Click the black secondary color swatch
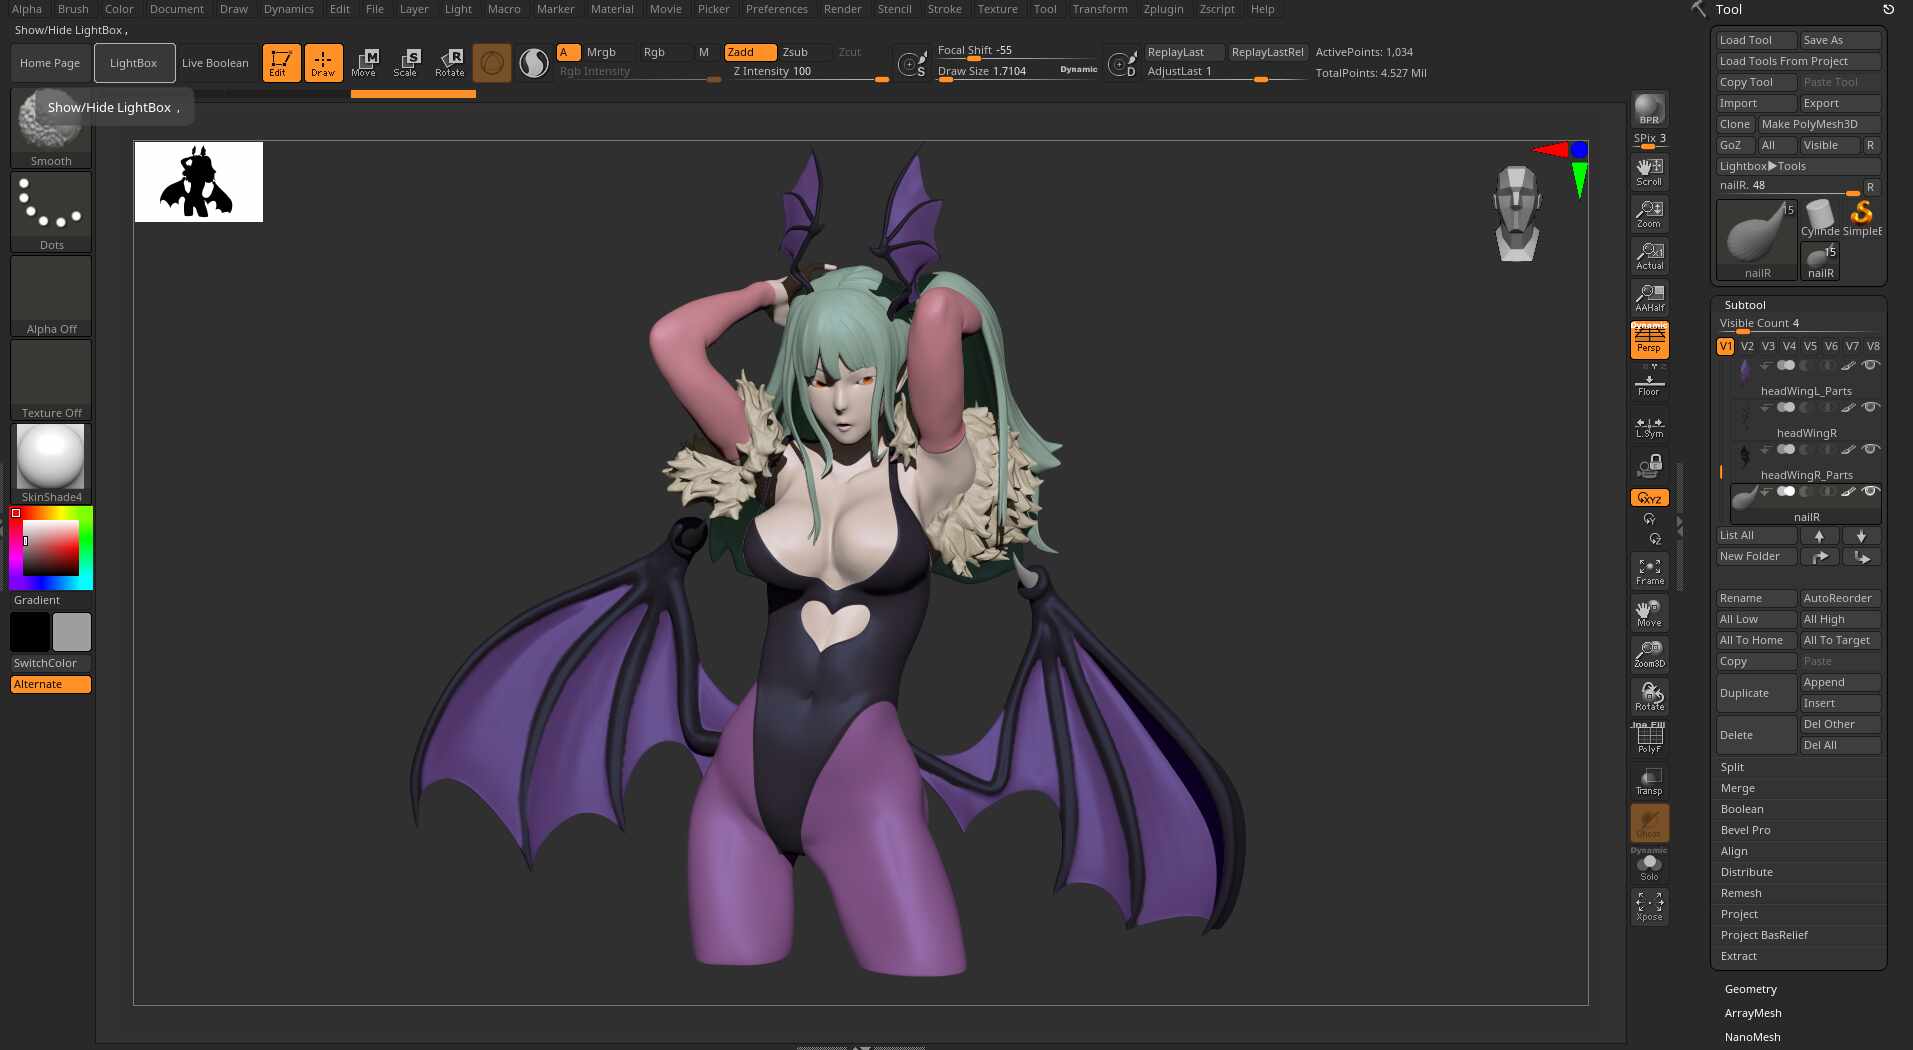 [x=30, y=632]
